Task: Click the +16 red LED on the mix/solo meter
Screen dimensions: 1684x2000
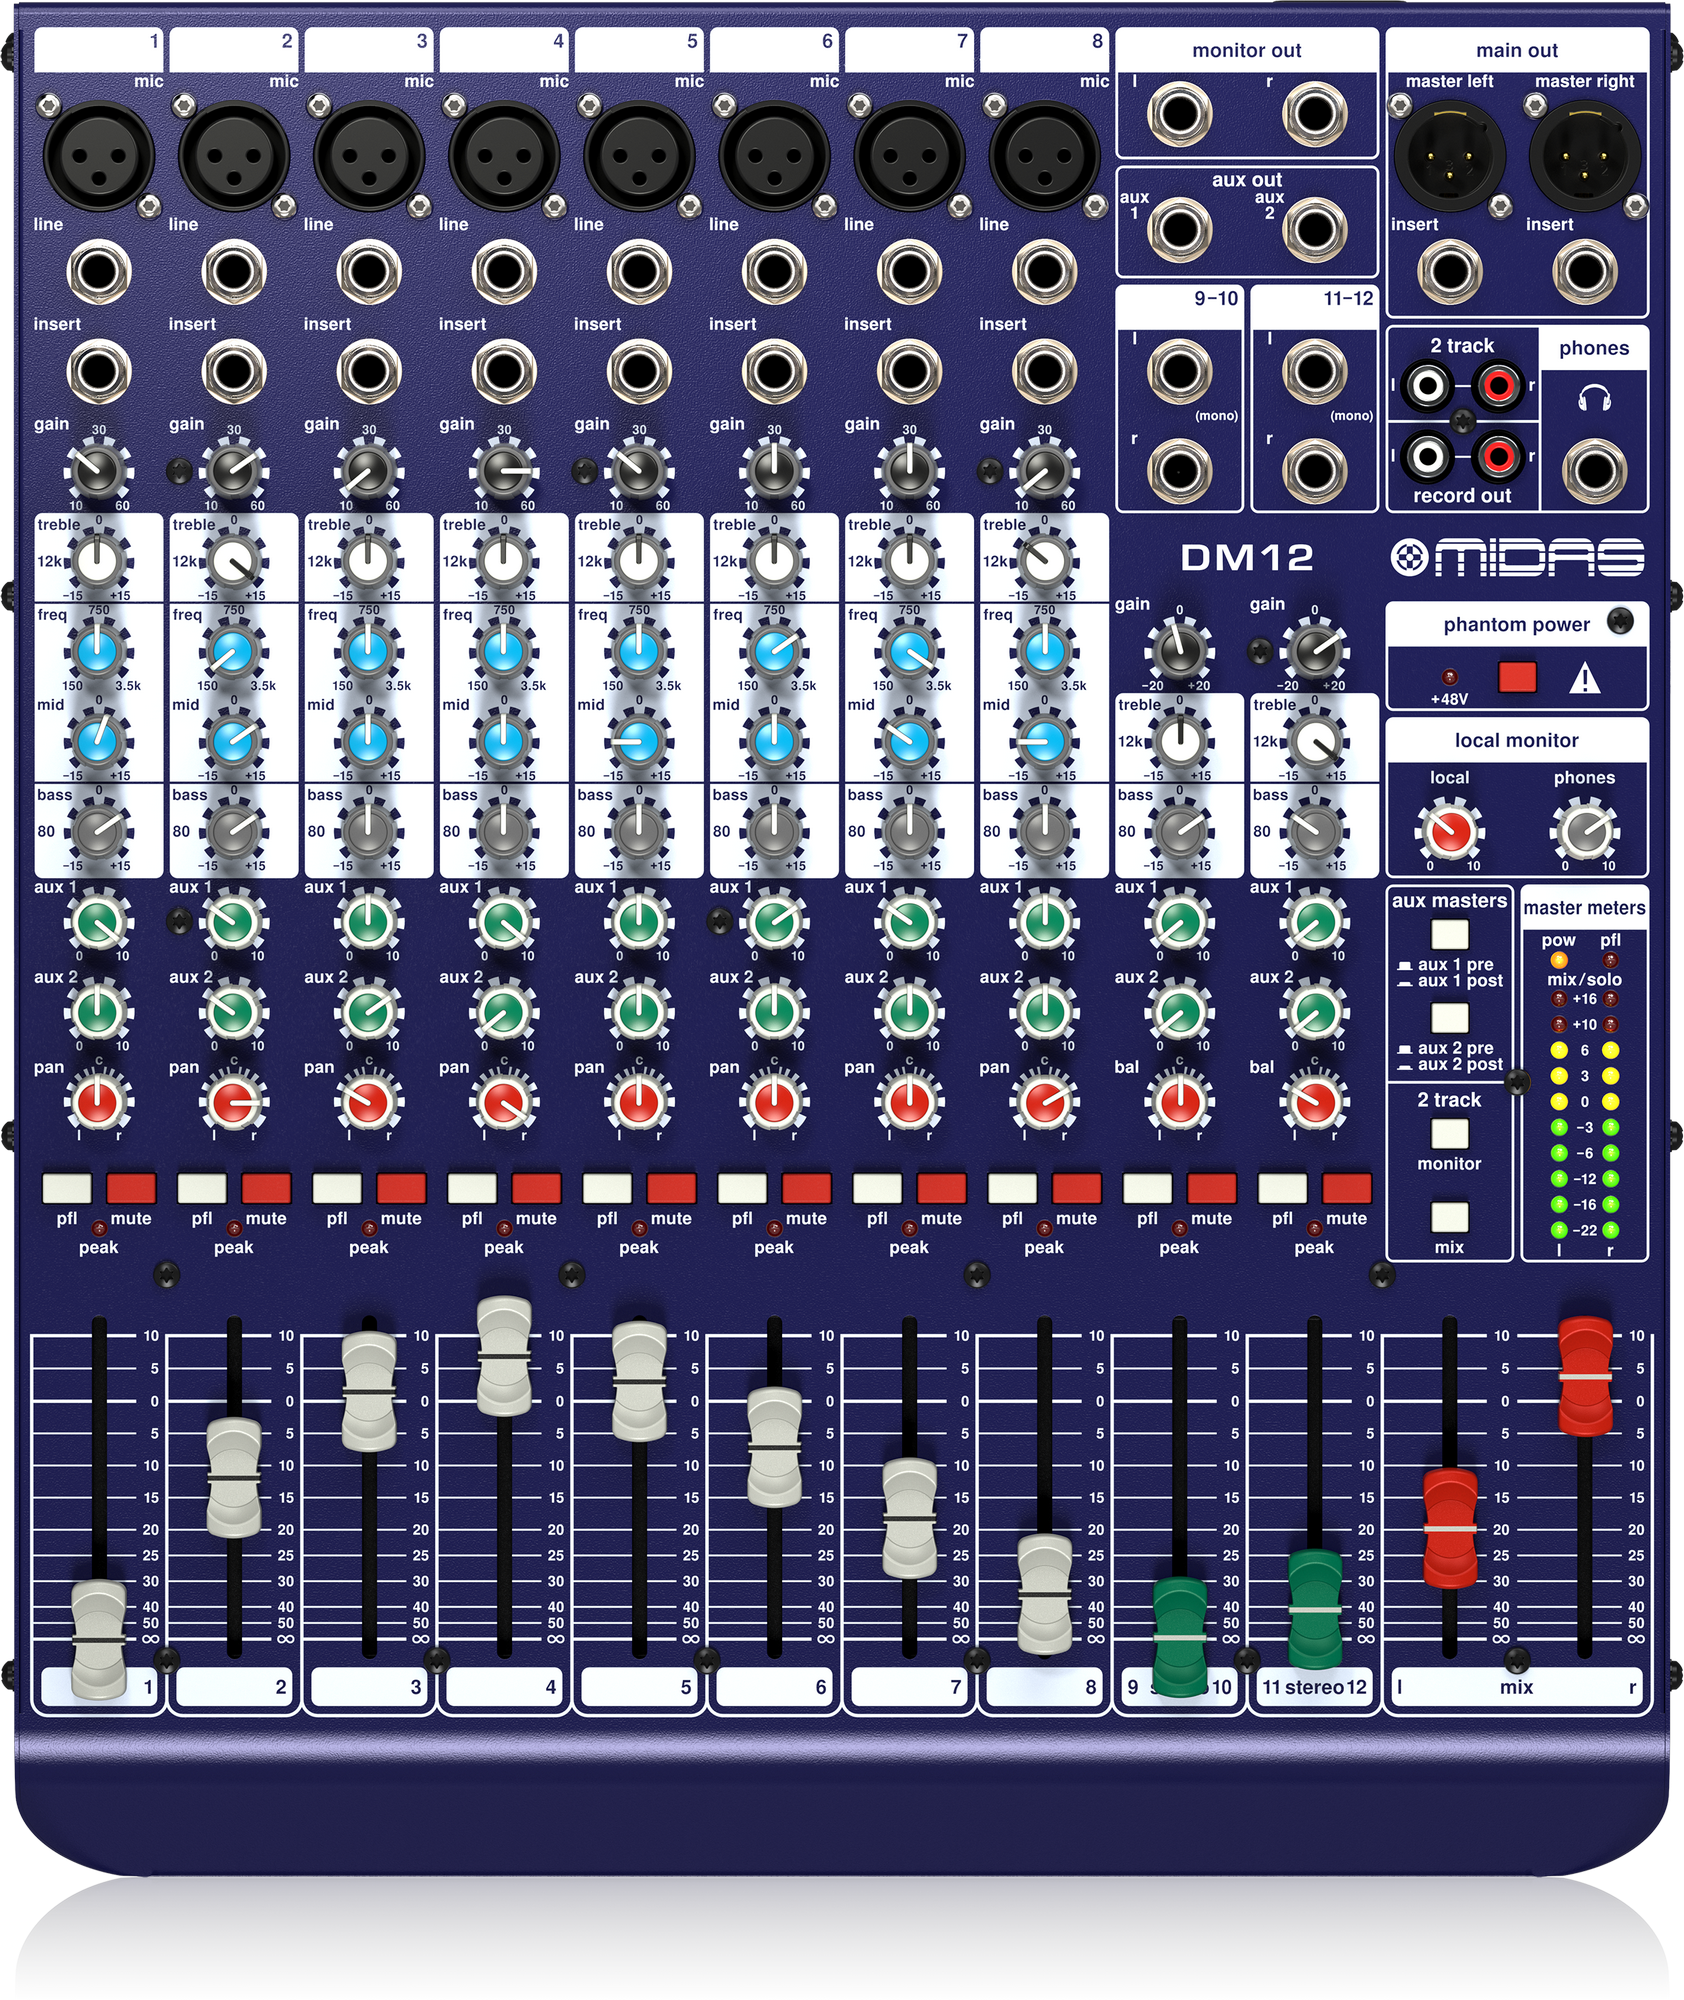Action: (x=1559, y=999)
